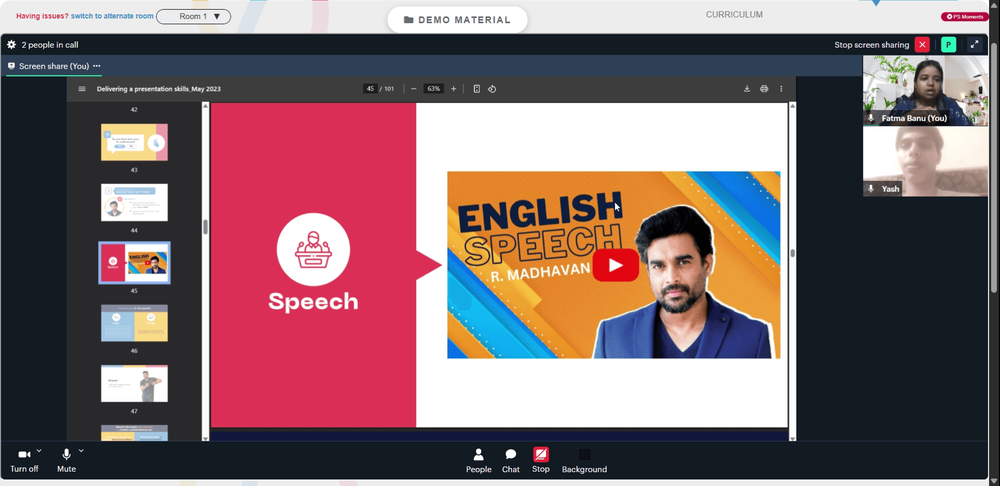The height and width of the screenshot is (486, 1000).
Task: Print the PDF document
Action: pyautogui.click(x=764, y=89)
